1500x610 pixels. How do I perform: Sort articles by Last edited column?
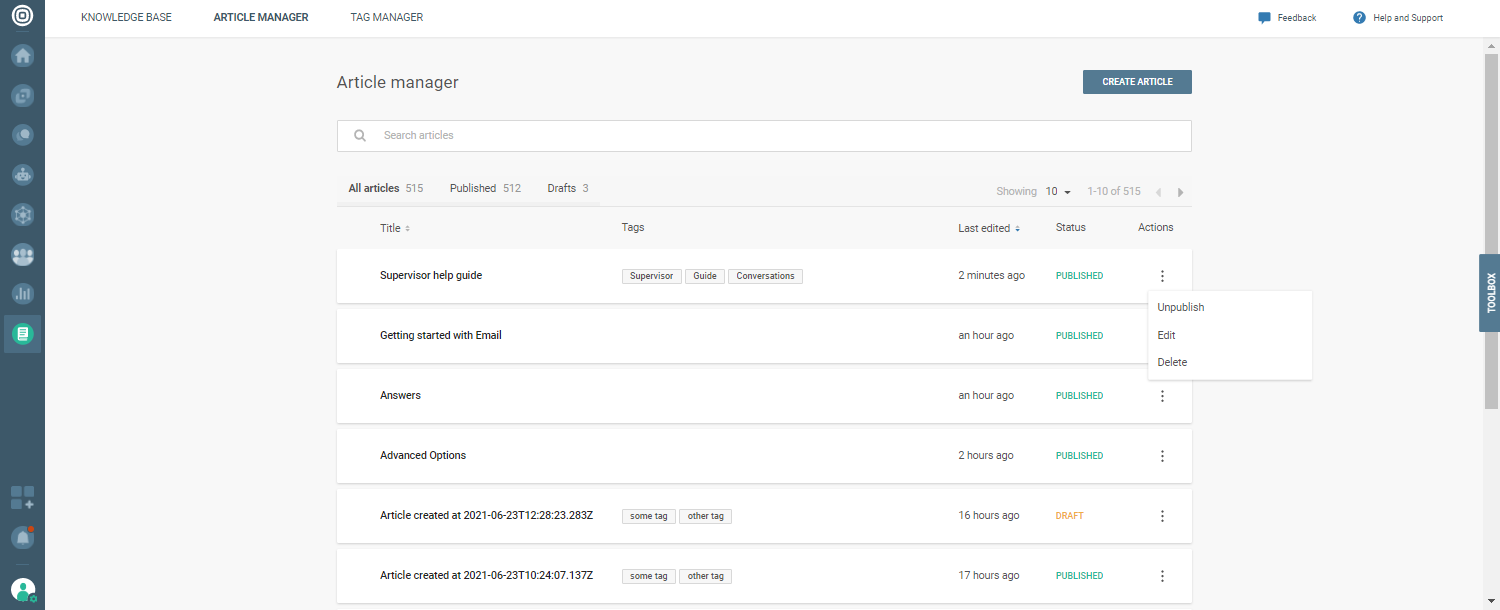click(988, 228)
